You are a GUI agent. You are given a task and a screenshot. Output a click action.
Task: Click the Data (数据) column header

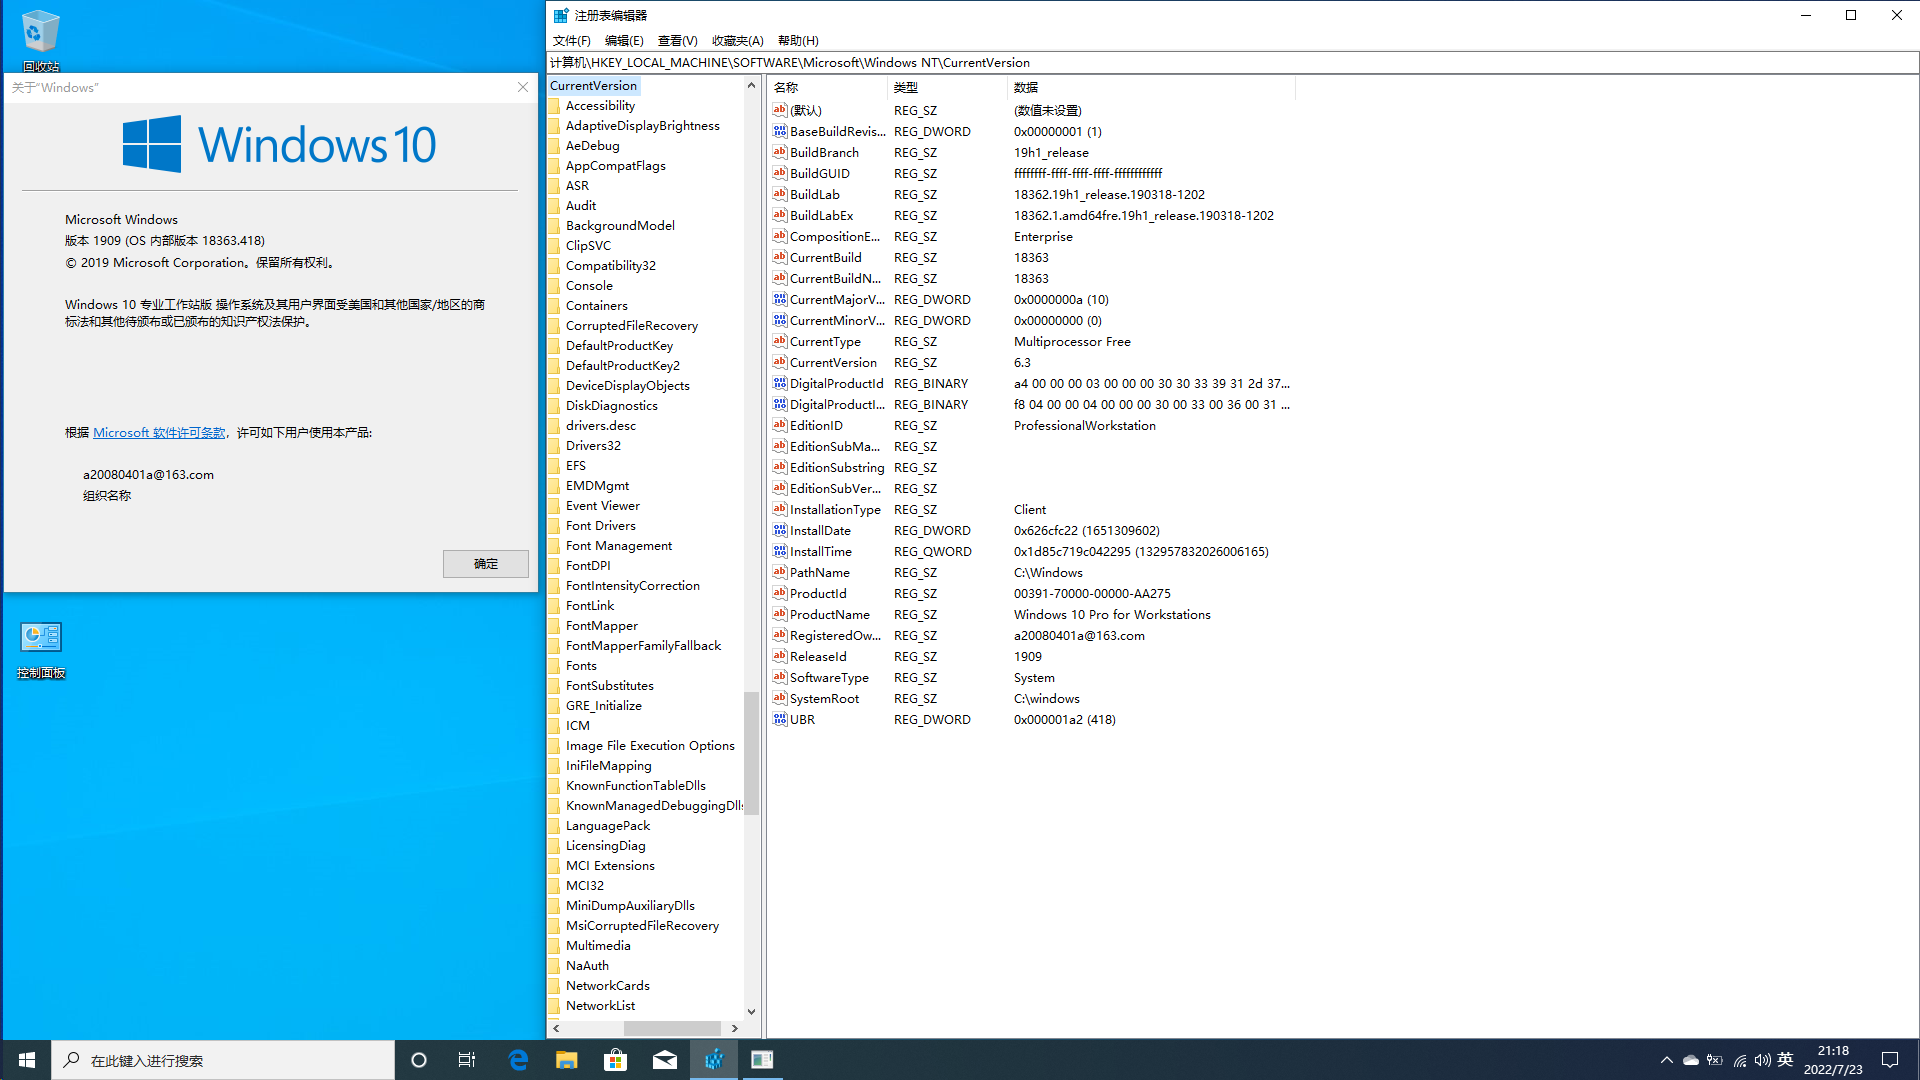pos(1151,87)
